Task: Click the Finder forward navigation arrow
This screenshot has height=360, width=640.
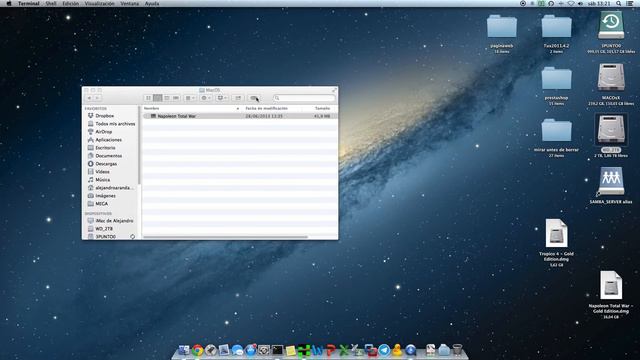Action: [98, 98]
